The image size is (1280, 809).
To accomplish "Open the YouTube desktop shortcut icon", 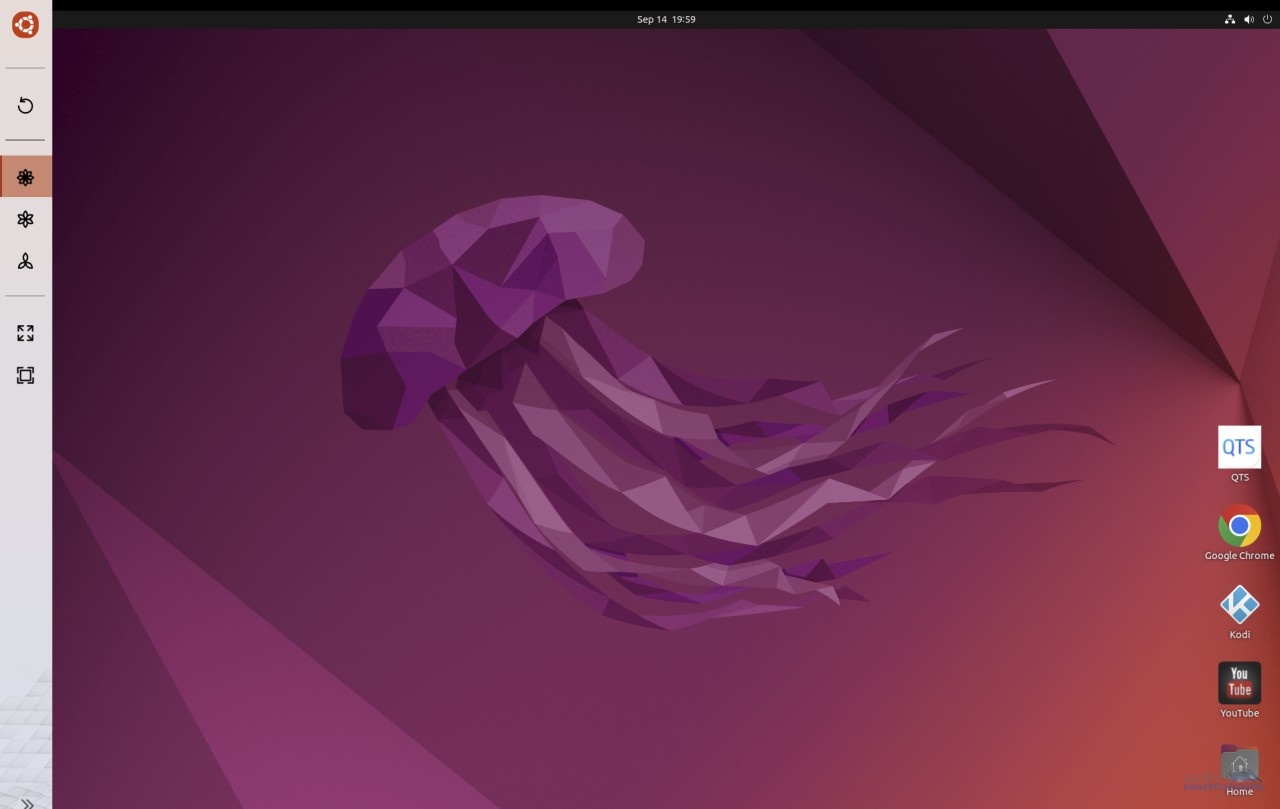I will point(1239,683).
